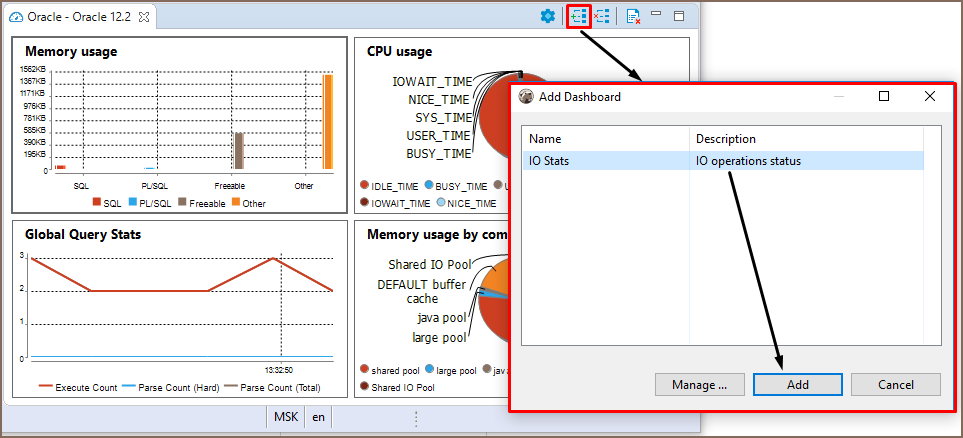Screen dimensions: 963x438
Task: Click the Add Dashboard toolbar icon
Action: [579, 16]
